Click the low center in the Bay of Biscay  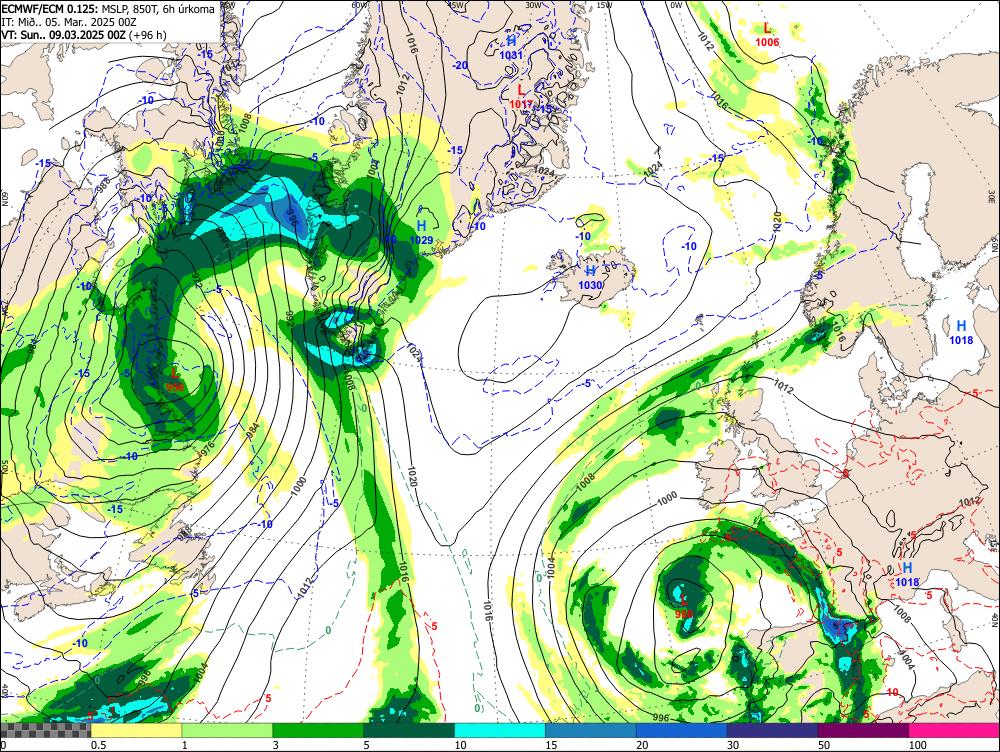tap(684, 607)
